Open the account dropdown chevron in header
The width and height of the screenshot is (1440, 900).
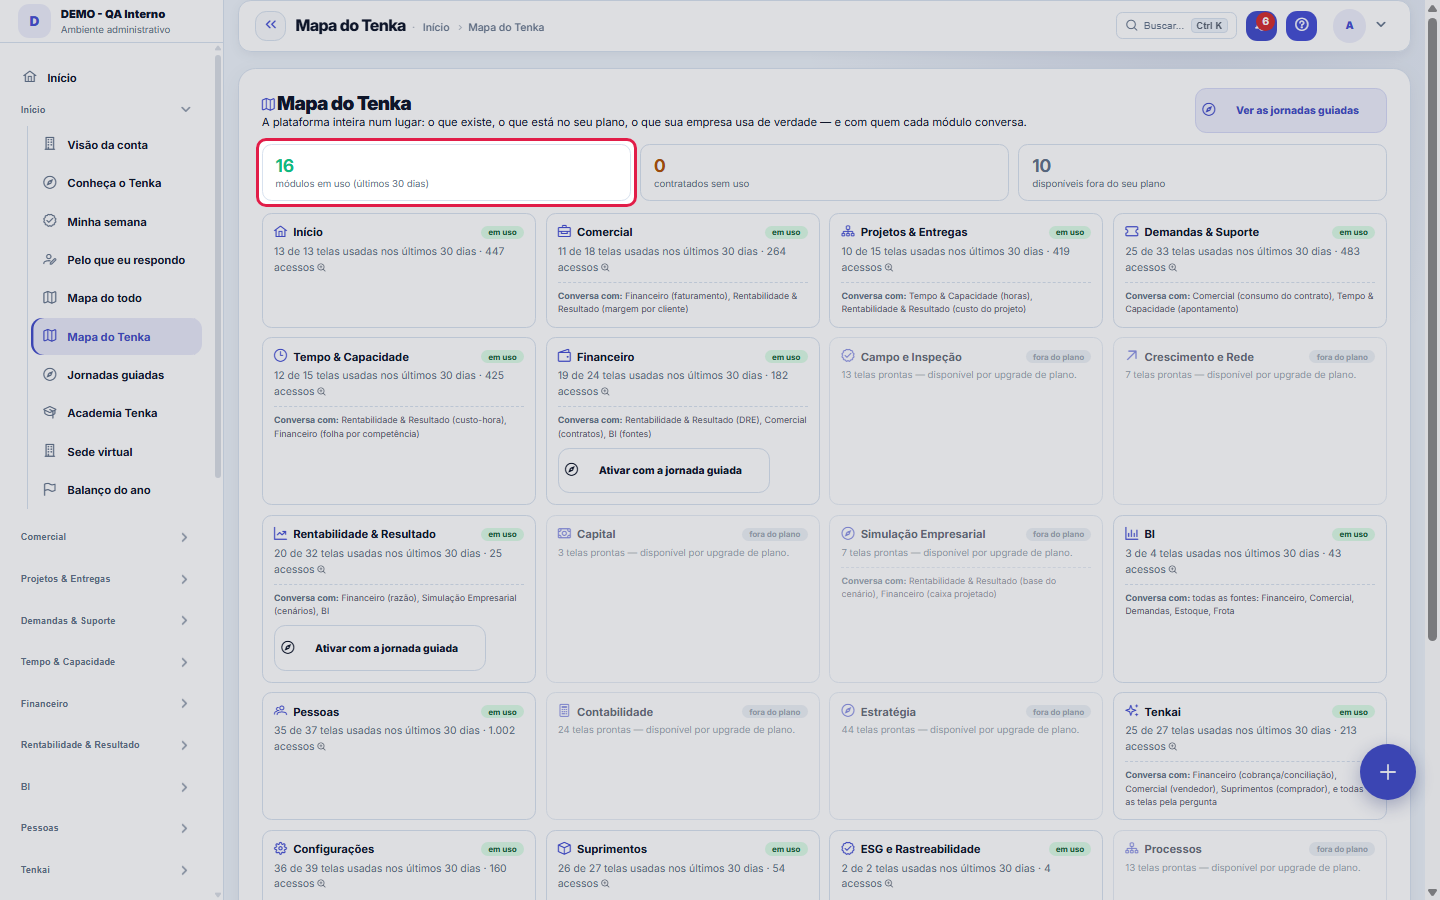click(1381, 25)
